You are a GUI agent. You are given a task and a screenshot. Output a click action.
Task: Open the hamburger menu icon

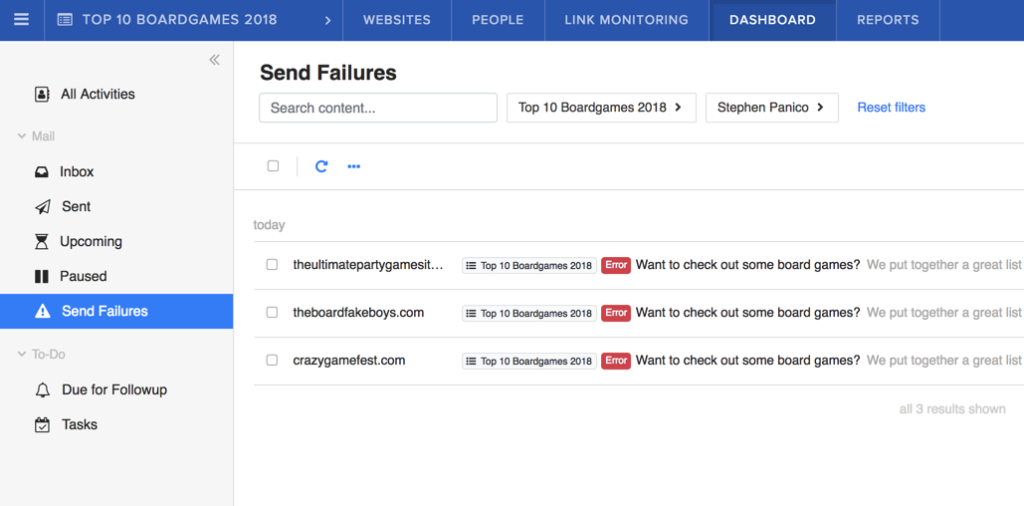[x=21, y=20]
